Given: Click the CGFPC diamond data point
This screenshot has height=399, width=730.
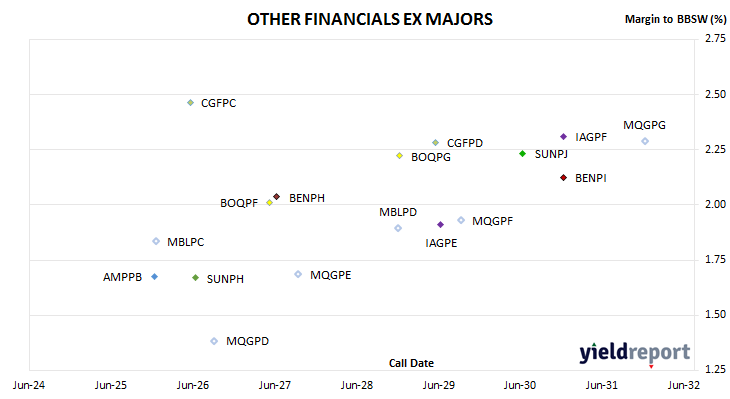Looking at the screenshot, I should click(190, 102).
